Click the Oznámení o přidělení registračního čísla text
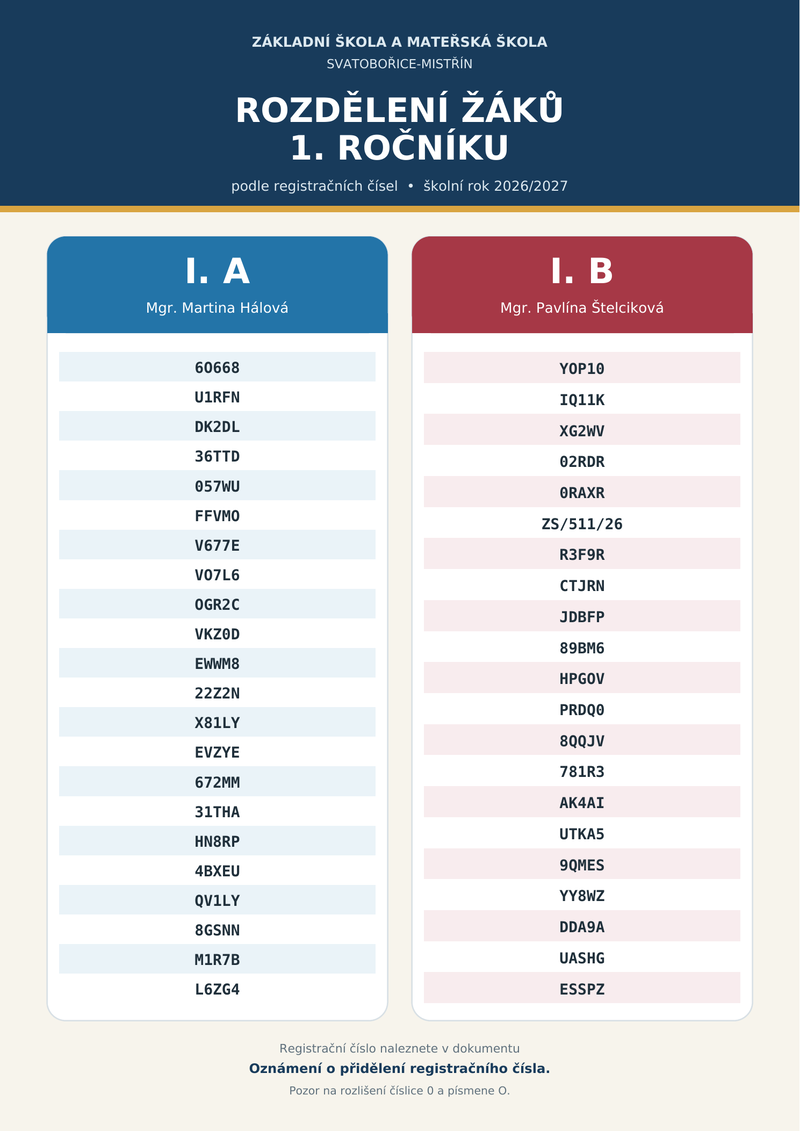 pyautogui.click(x=400, y=1068)
